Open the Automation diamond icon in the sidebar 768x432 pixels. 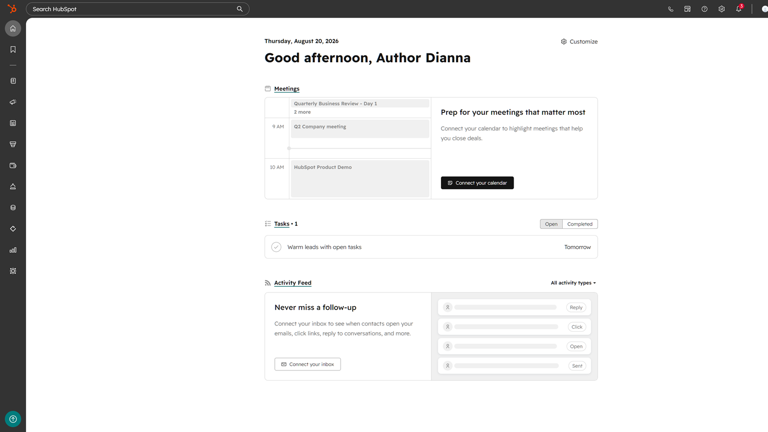(13, 229)
